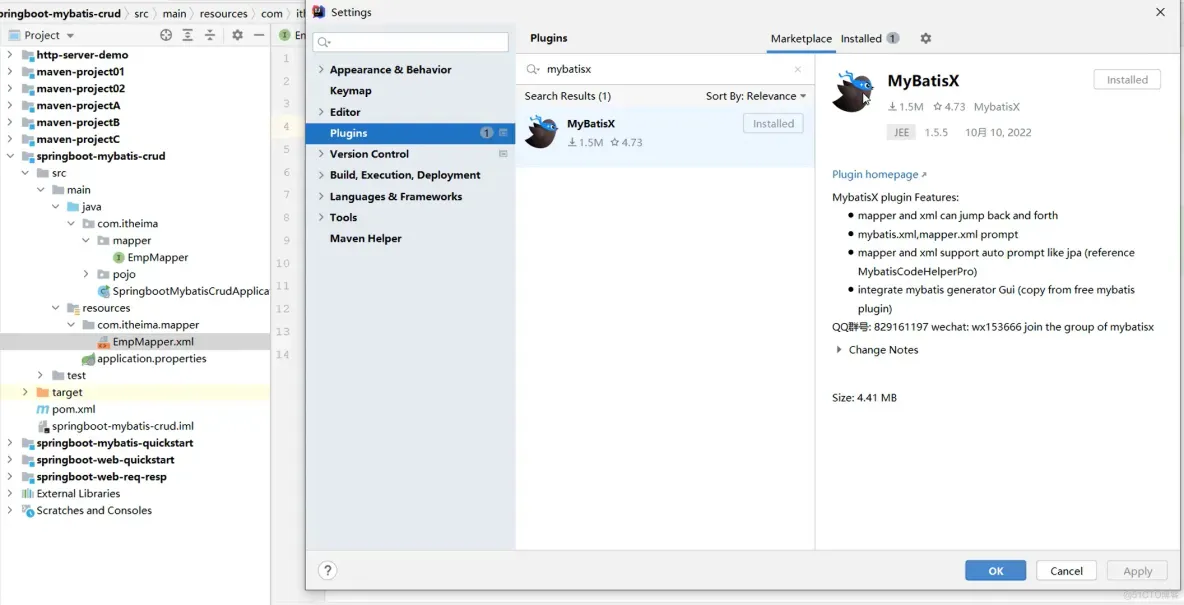Click the EmpMapper.xml file icon
The height and width of the screenshot is (605, 1184).
click(x=104, y=342)
